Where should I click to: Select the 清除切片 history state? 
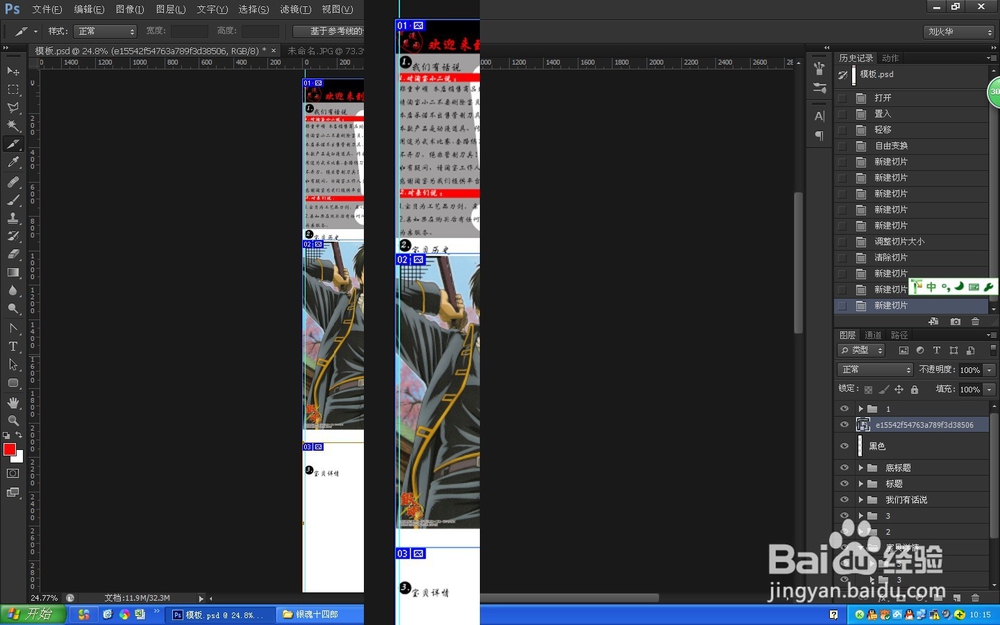[x=911, y=258]
